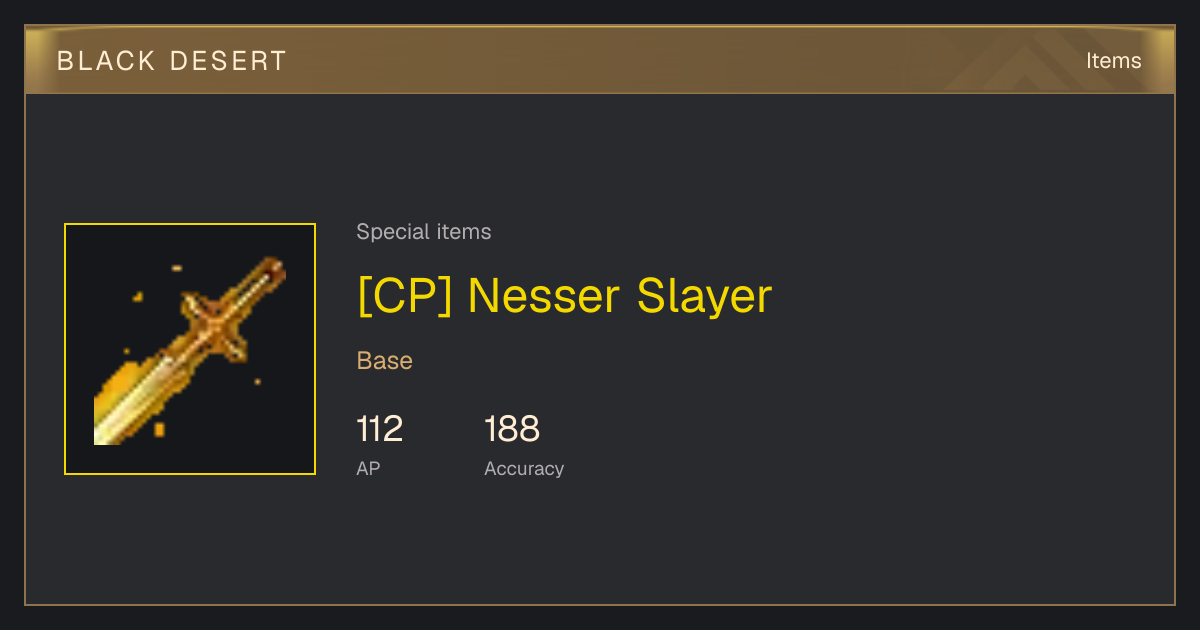Click the "Accuracy" stat label
The width and height of the screenshot is (1200, 630).
[x=524, y=469]
